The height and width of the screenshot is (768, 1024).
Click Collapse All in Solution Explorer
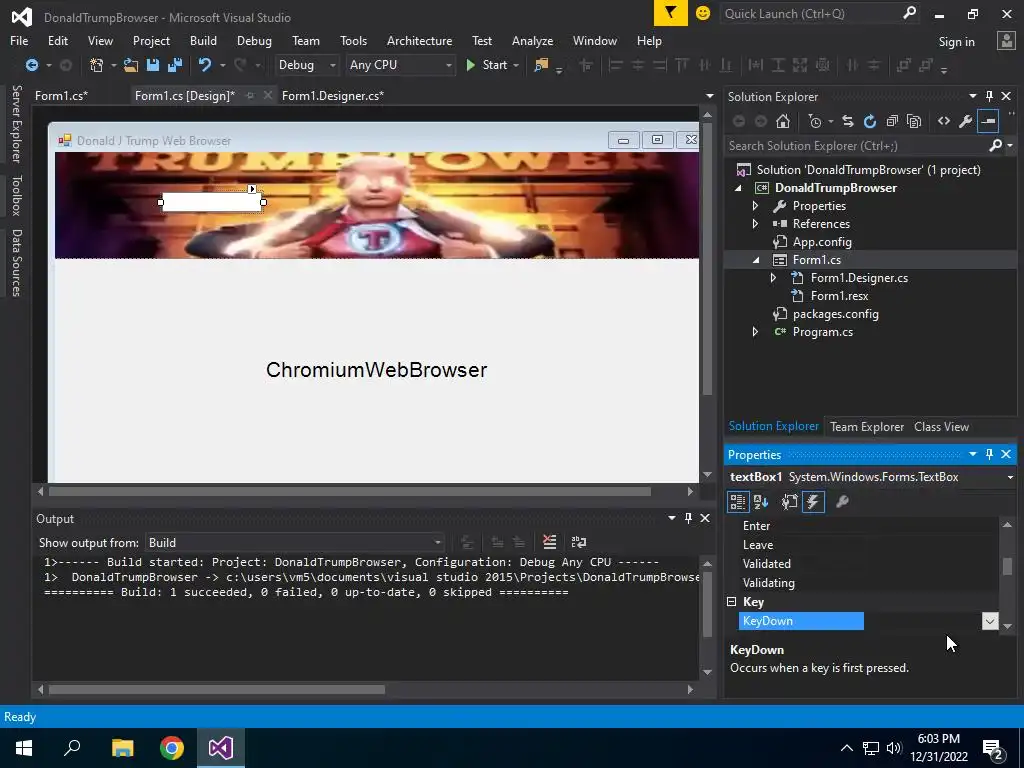click(892, 121)
